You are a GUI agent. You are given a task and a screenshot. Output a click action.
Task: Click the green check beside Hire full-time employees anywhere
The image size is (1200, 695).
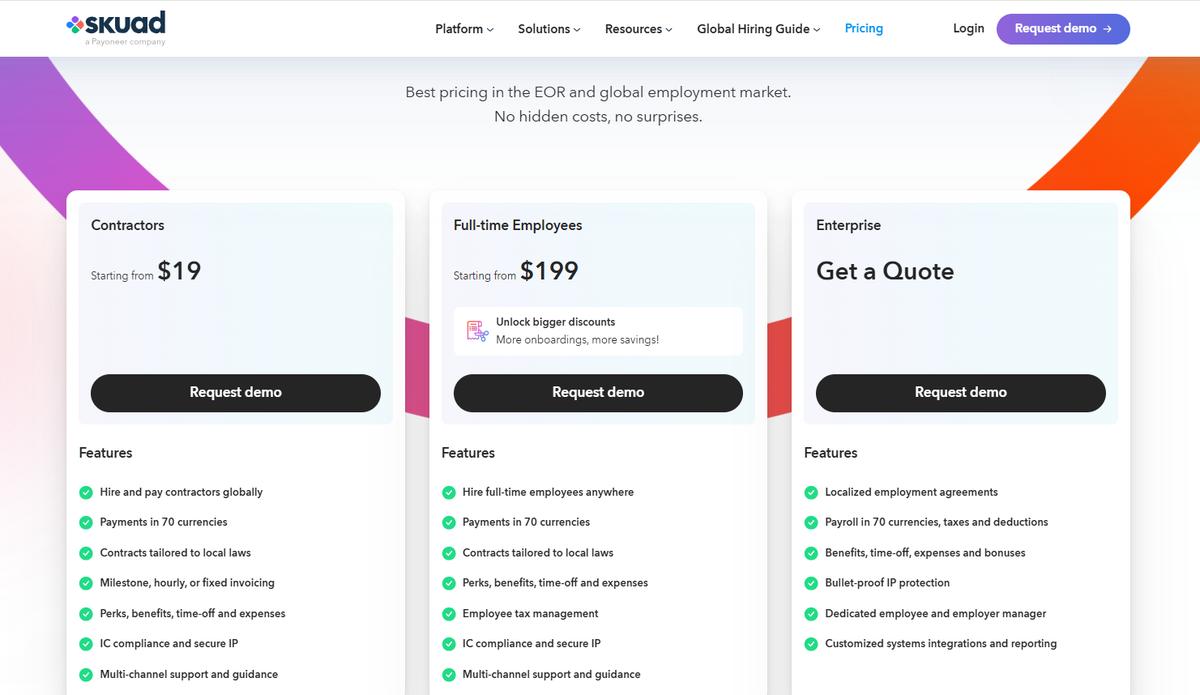pos(449,492)
